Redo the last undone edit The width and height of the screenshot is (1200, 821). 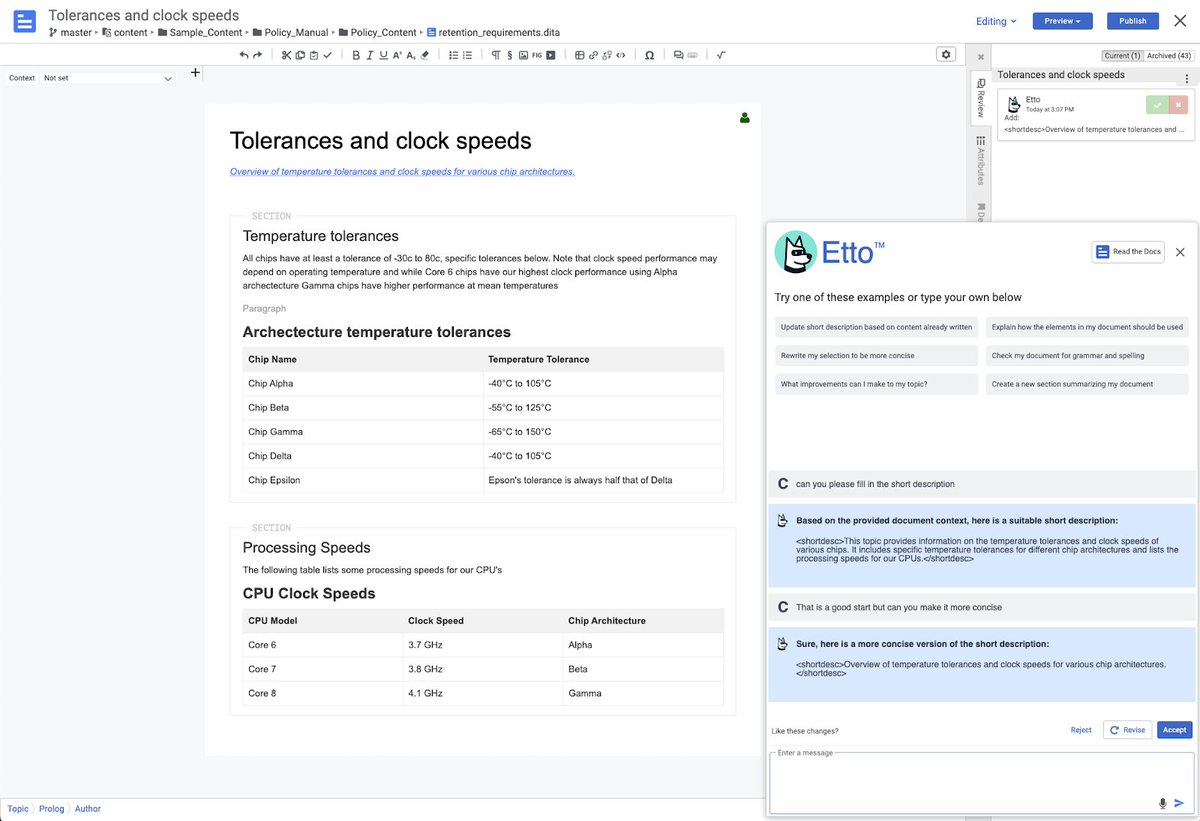258,55
